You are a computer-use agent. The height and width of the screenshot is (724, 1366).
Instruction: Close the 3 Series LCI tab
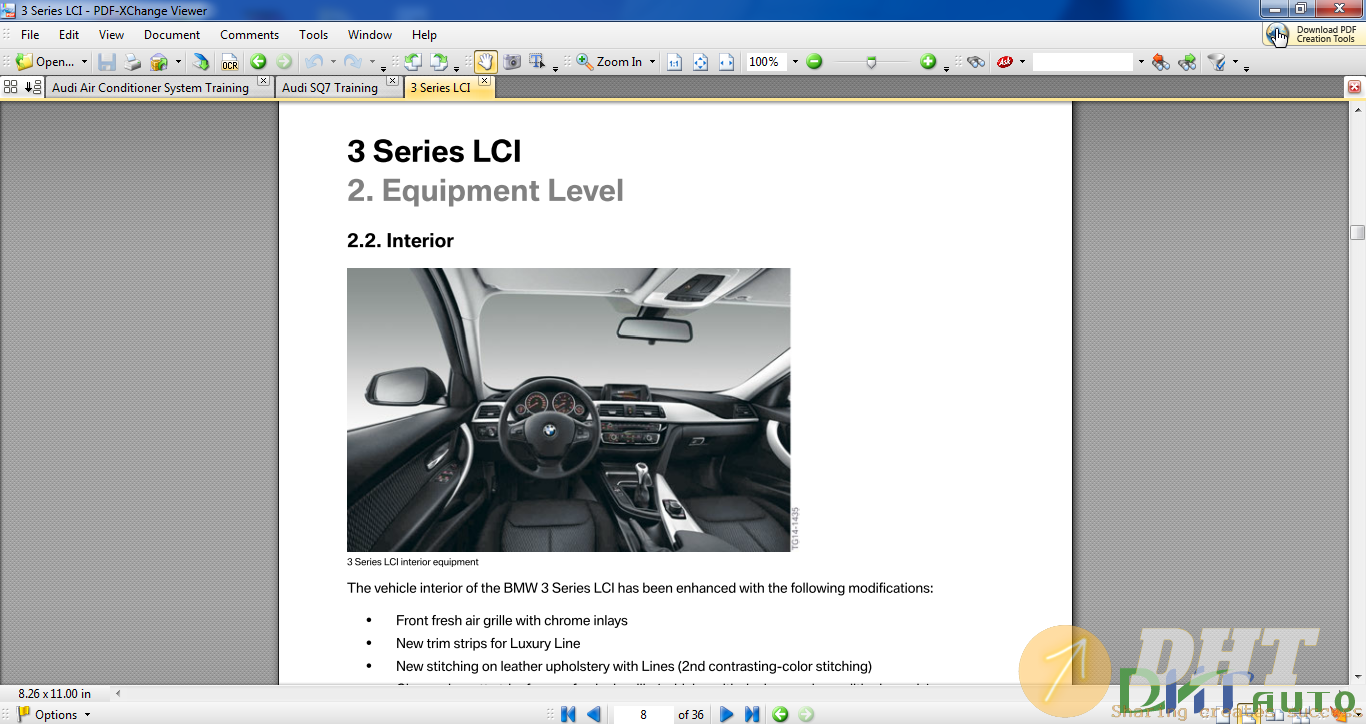484,81
